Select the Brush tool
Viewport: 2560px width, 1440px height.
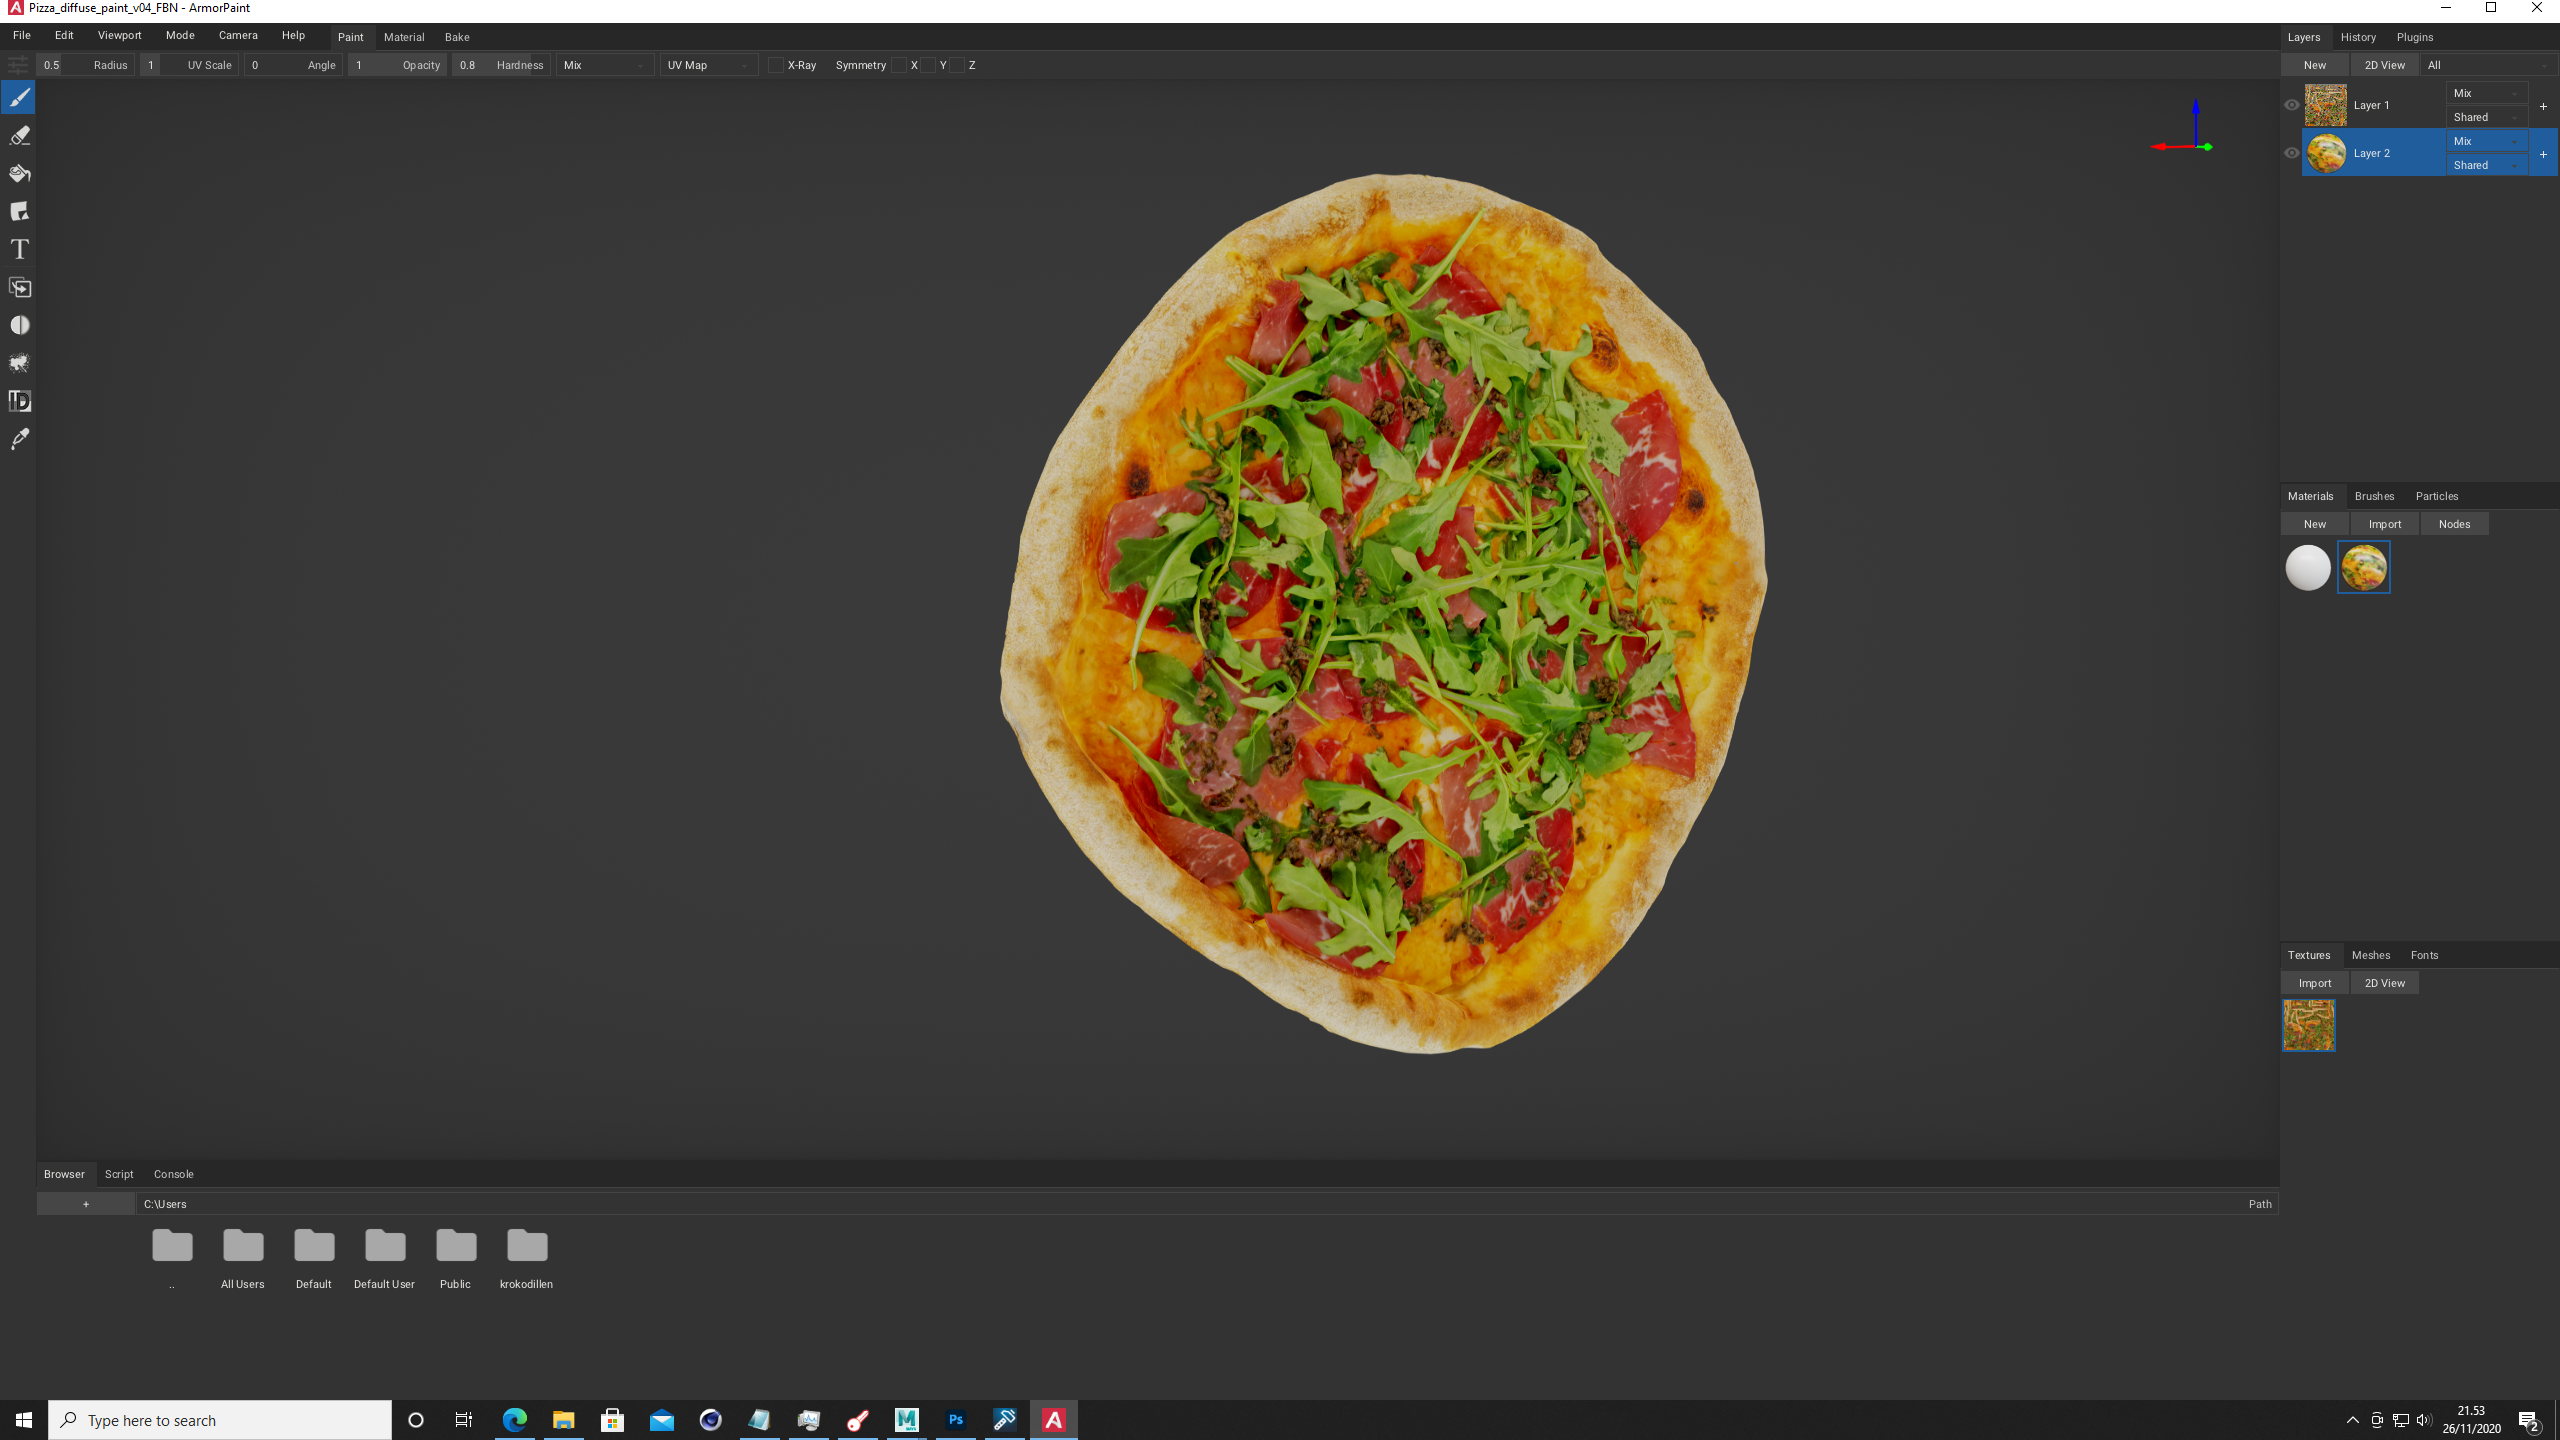[19, 98]
